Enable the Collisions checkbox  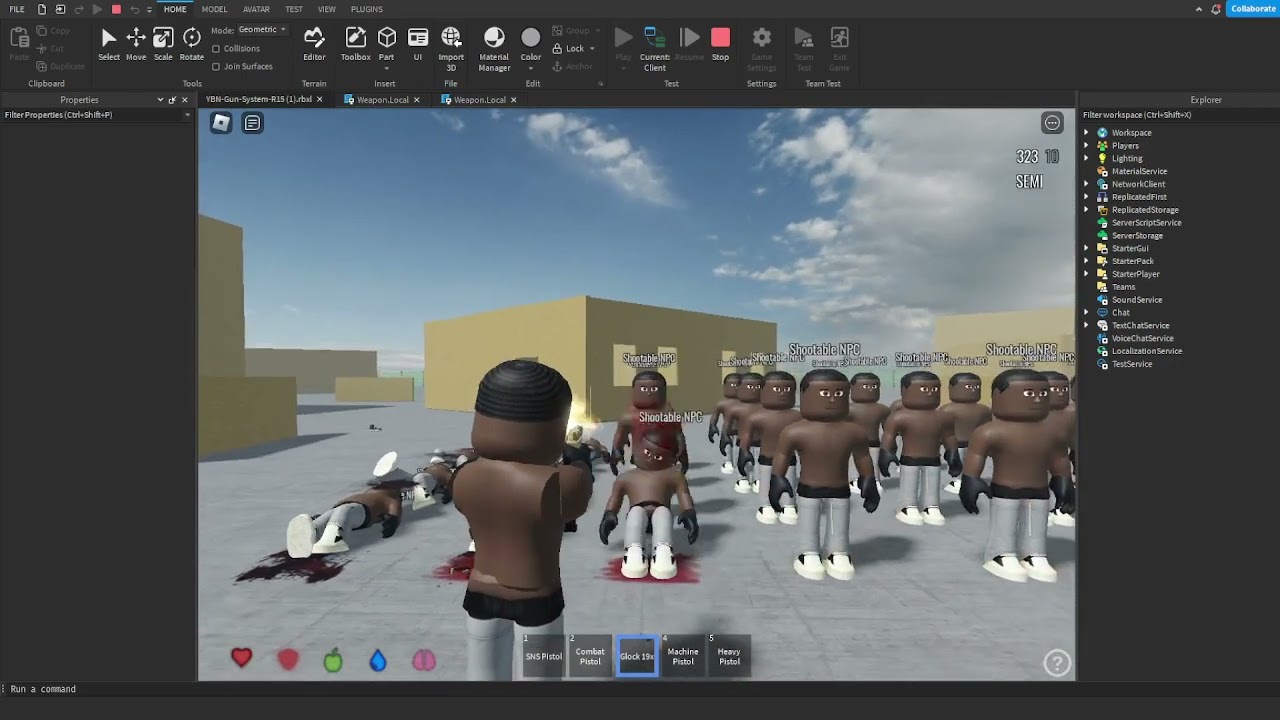click(216, 48)
